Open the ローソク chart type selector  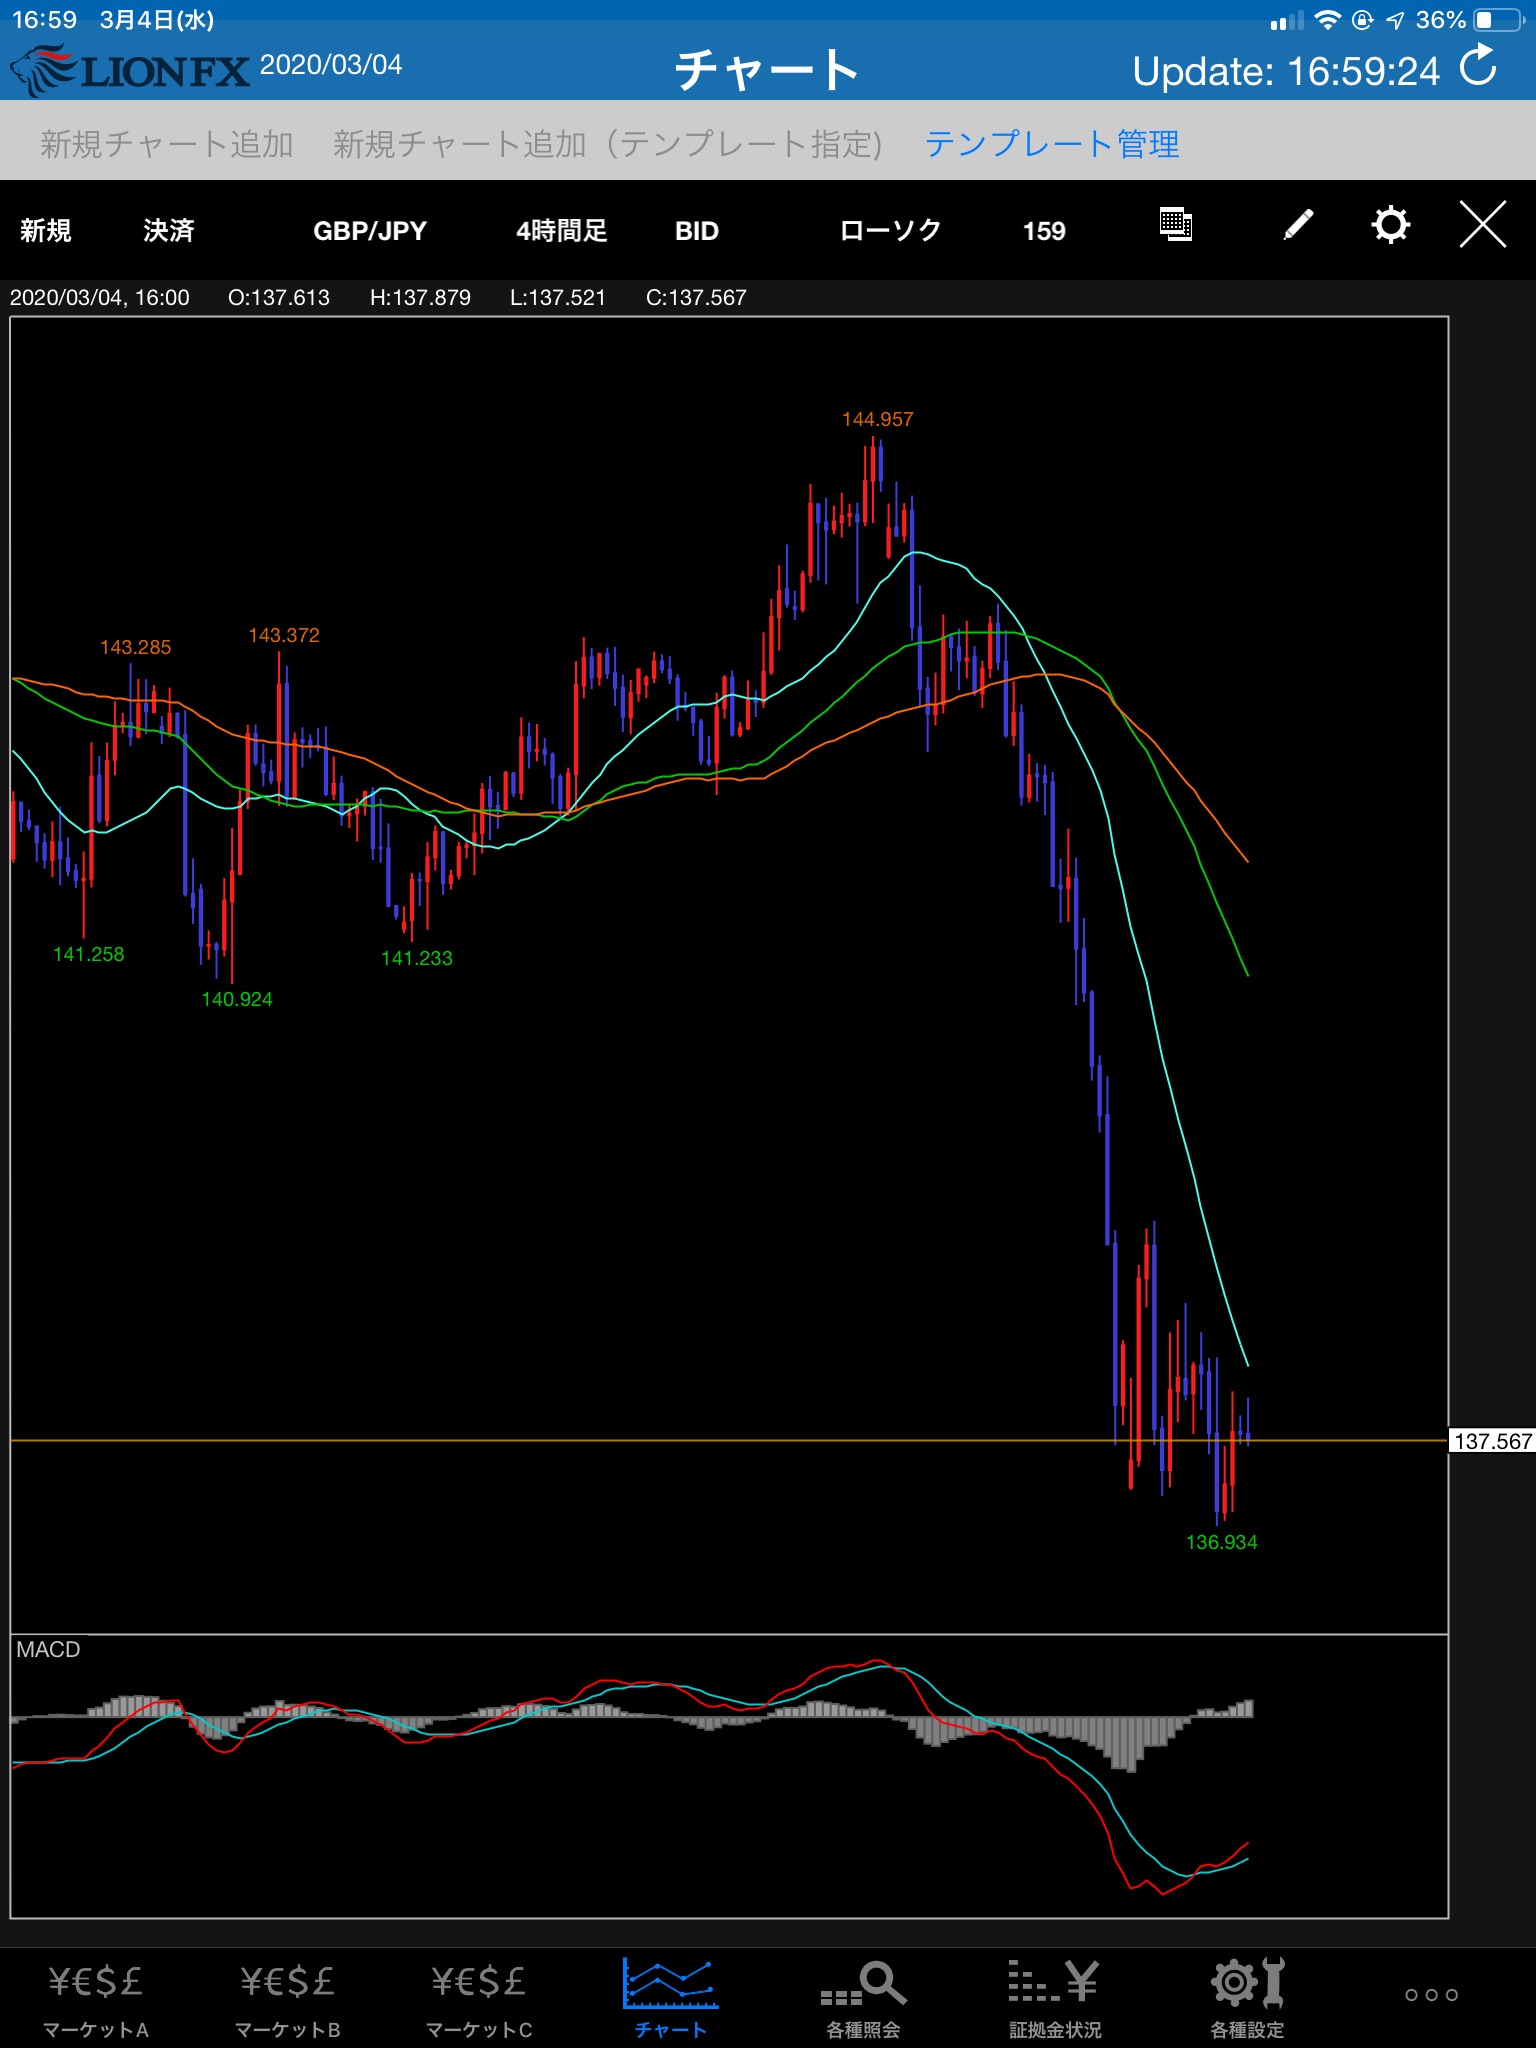890,231
